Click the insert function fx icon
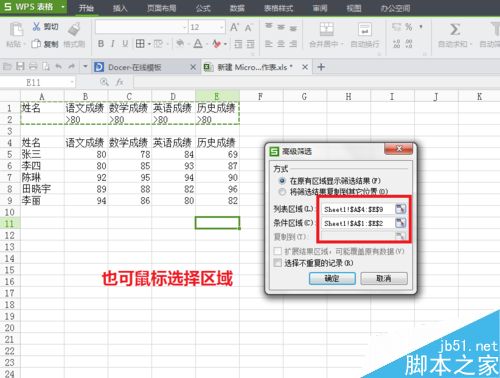 point(120,82)
